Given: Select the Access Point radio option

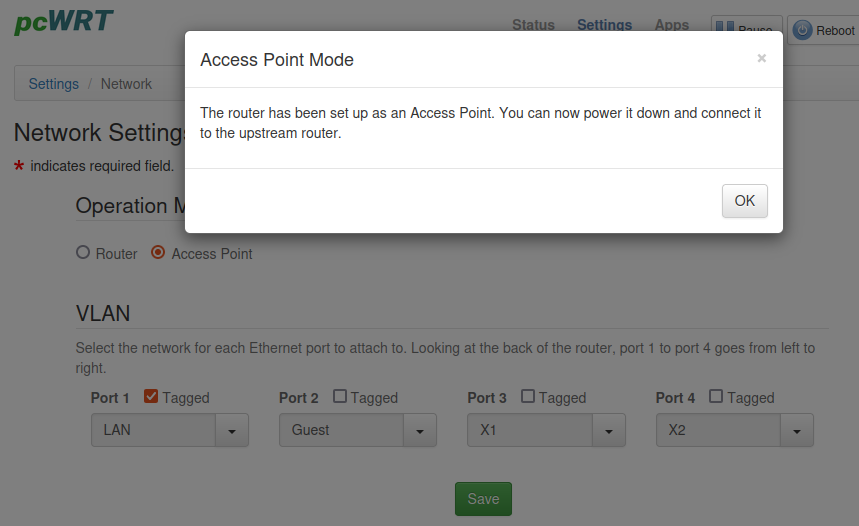Looking at the screenshot, I should 158,253.
